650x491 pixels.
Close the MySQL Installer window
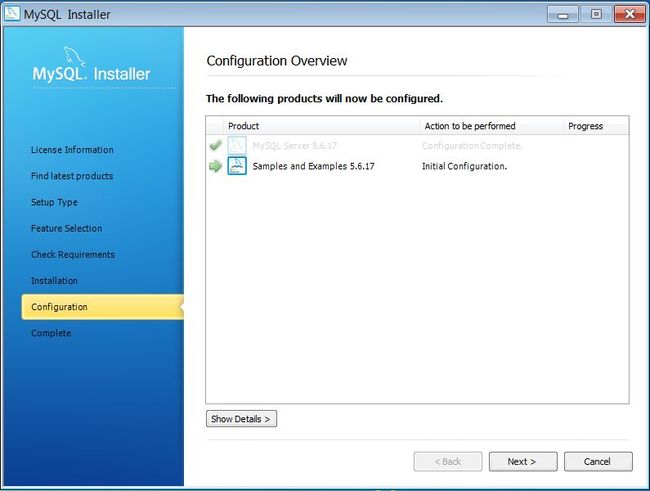tap(630, 15)
